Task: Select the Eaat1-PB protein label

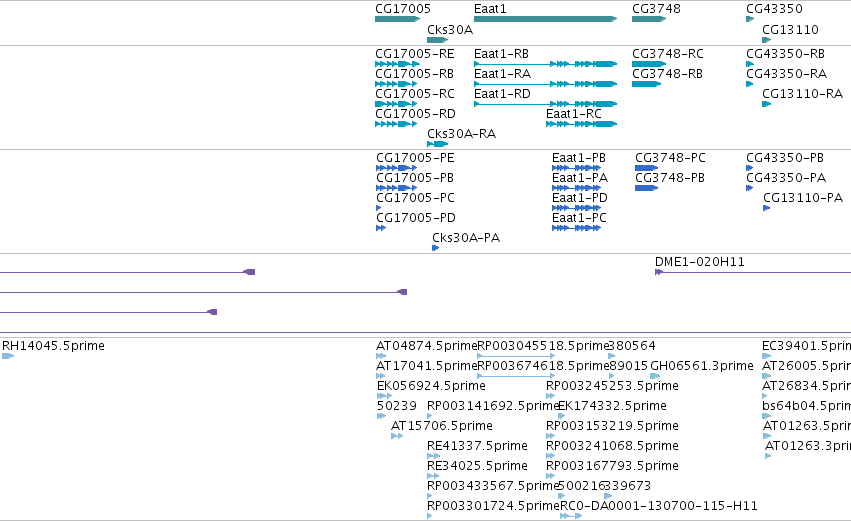Action: (579, 158)
